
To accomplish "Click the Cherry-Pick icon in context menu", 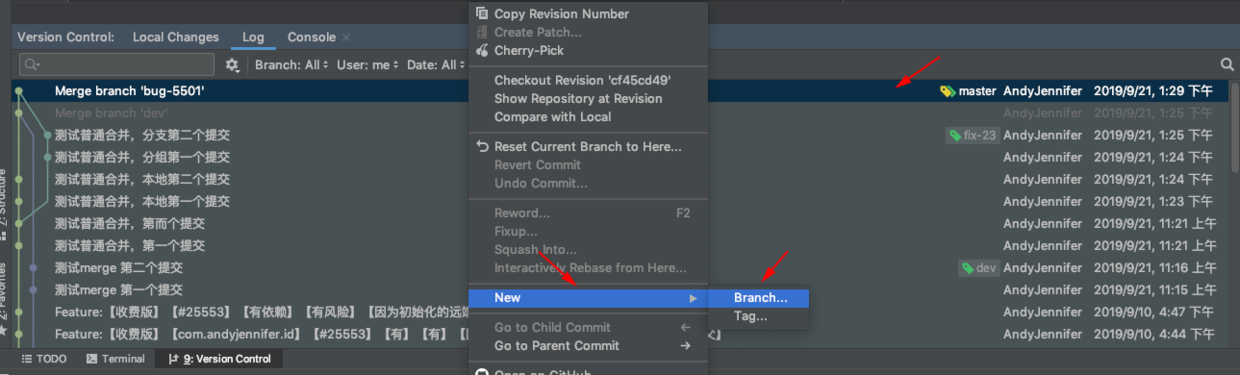I will (x=483, y=50).
